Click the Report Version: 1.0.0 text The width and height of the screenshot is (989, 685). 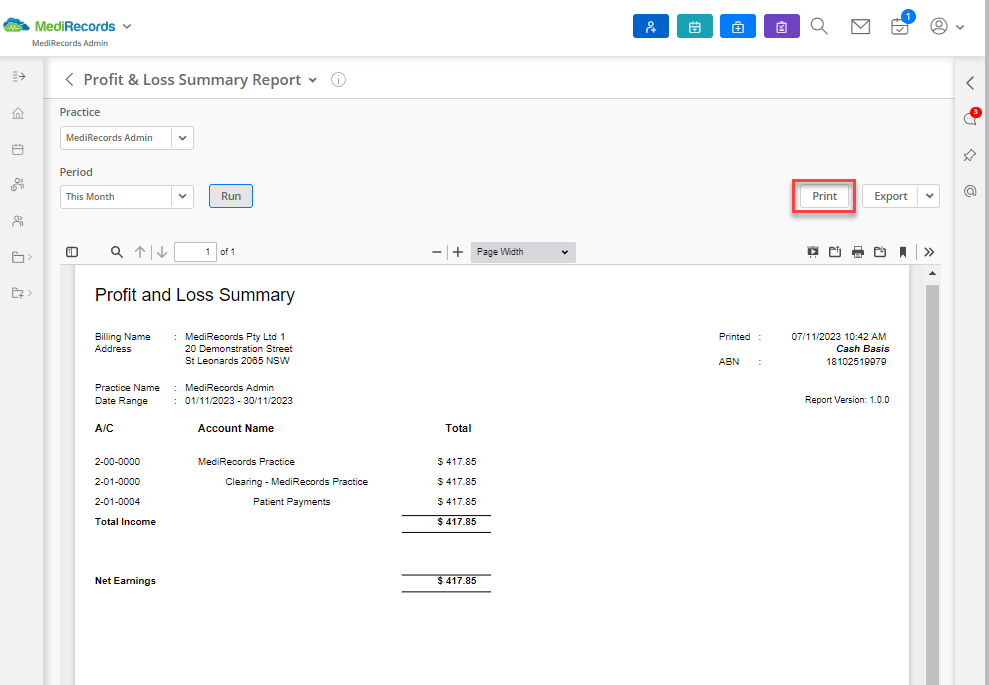point(847,400)
